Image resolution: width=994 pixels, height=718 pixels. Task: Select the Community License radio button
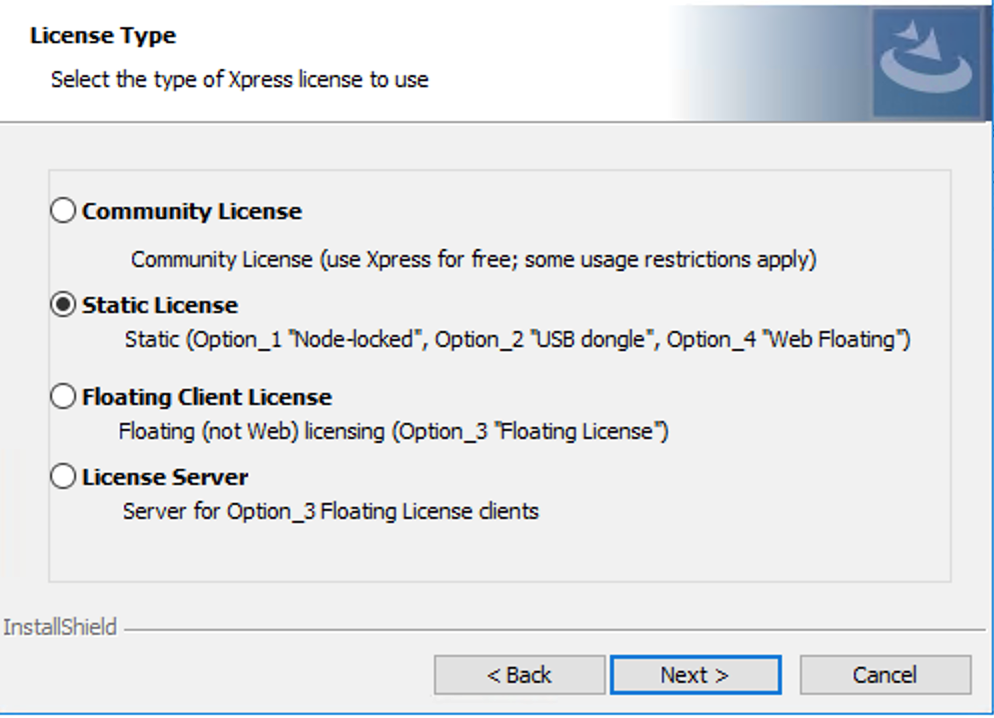(x=63, y=211)
